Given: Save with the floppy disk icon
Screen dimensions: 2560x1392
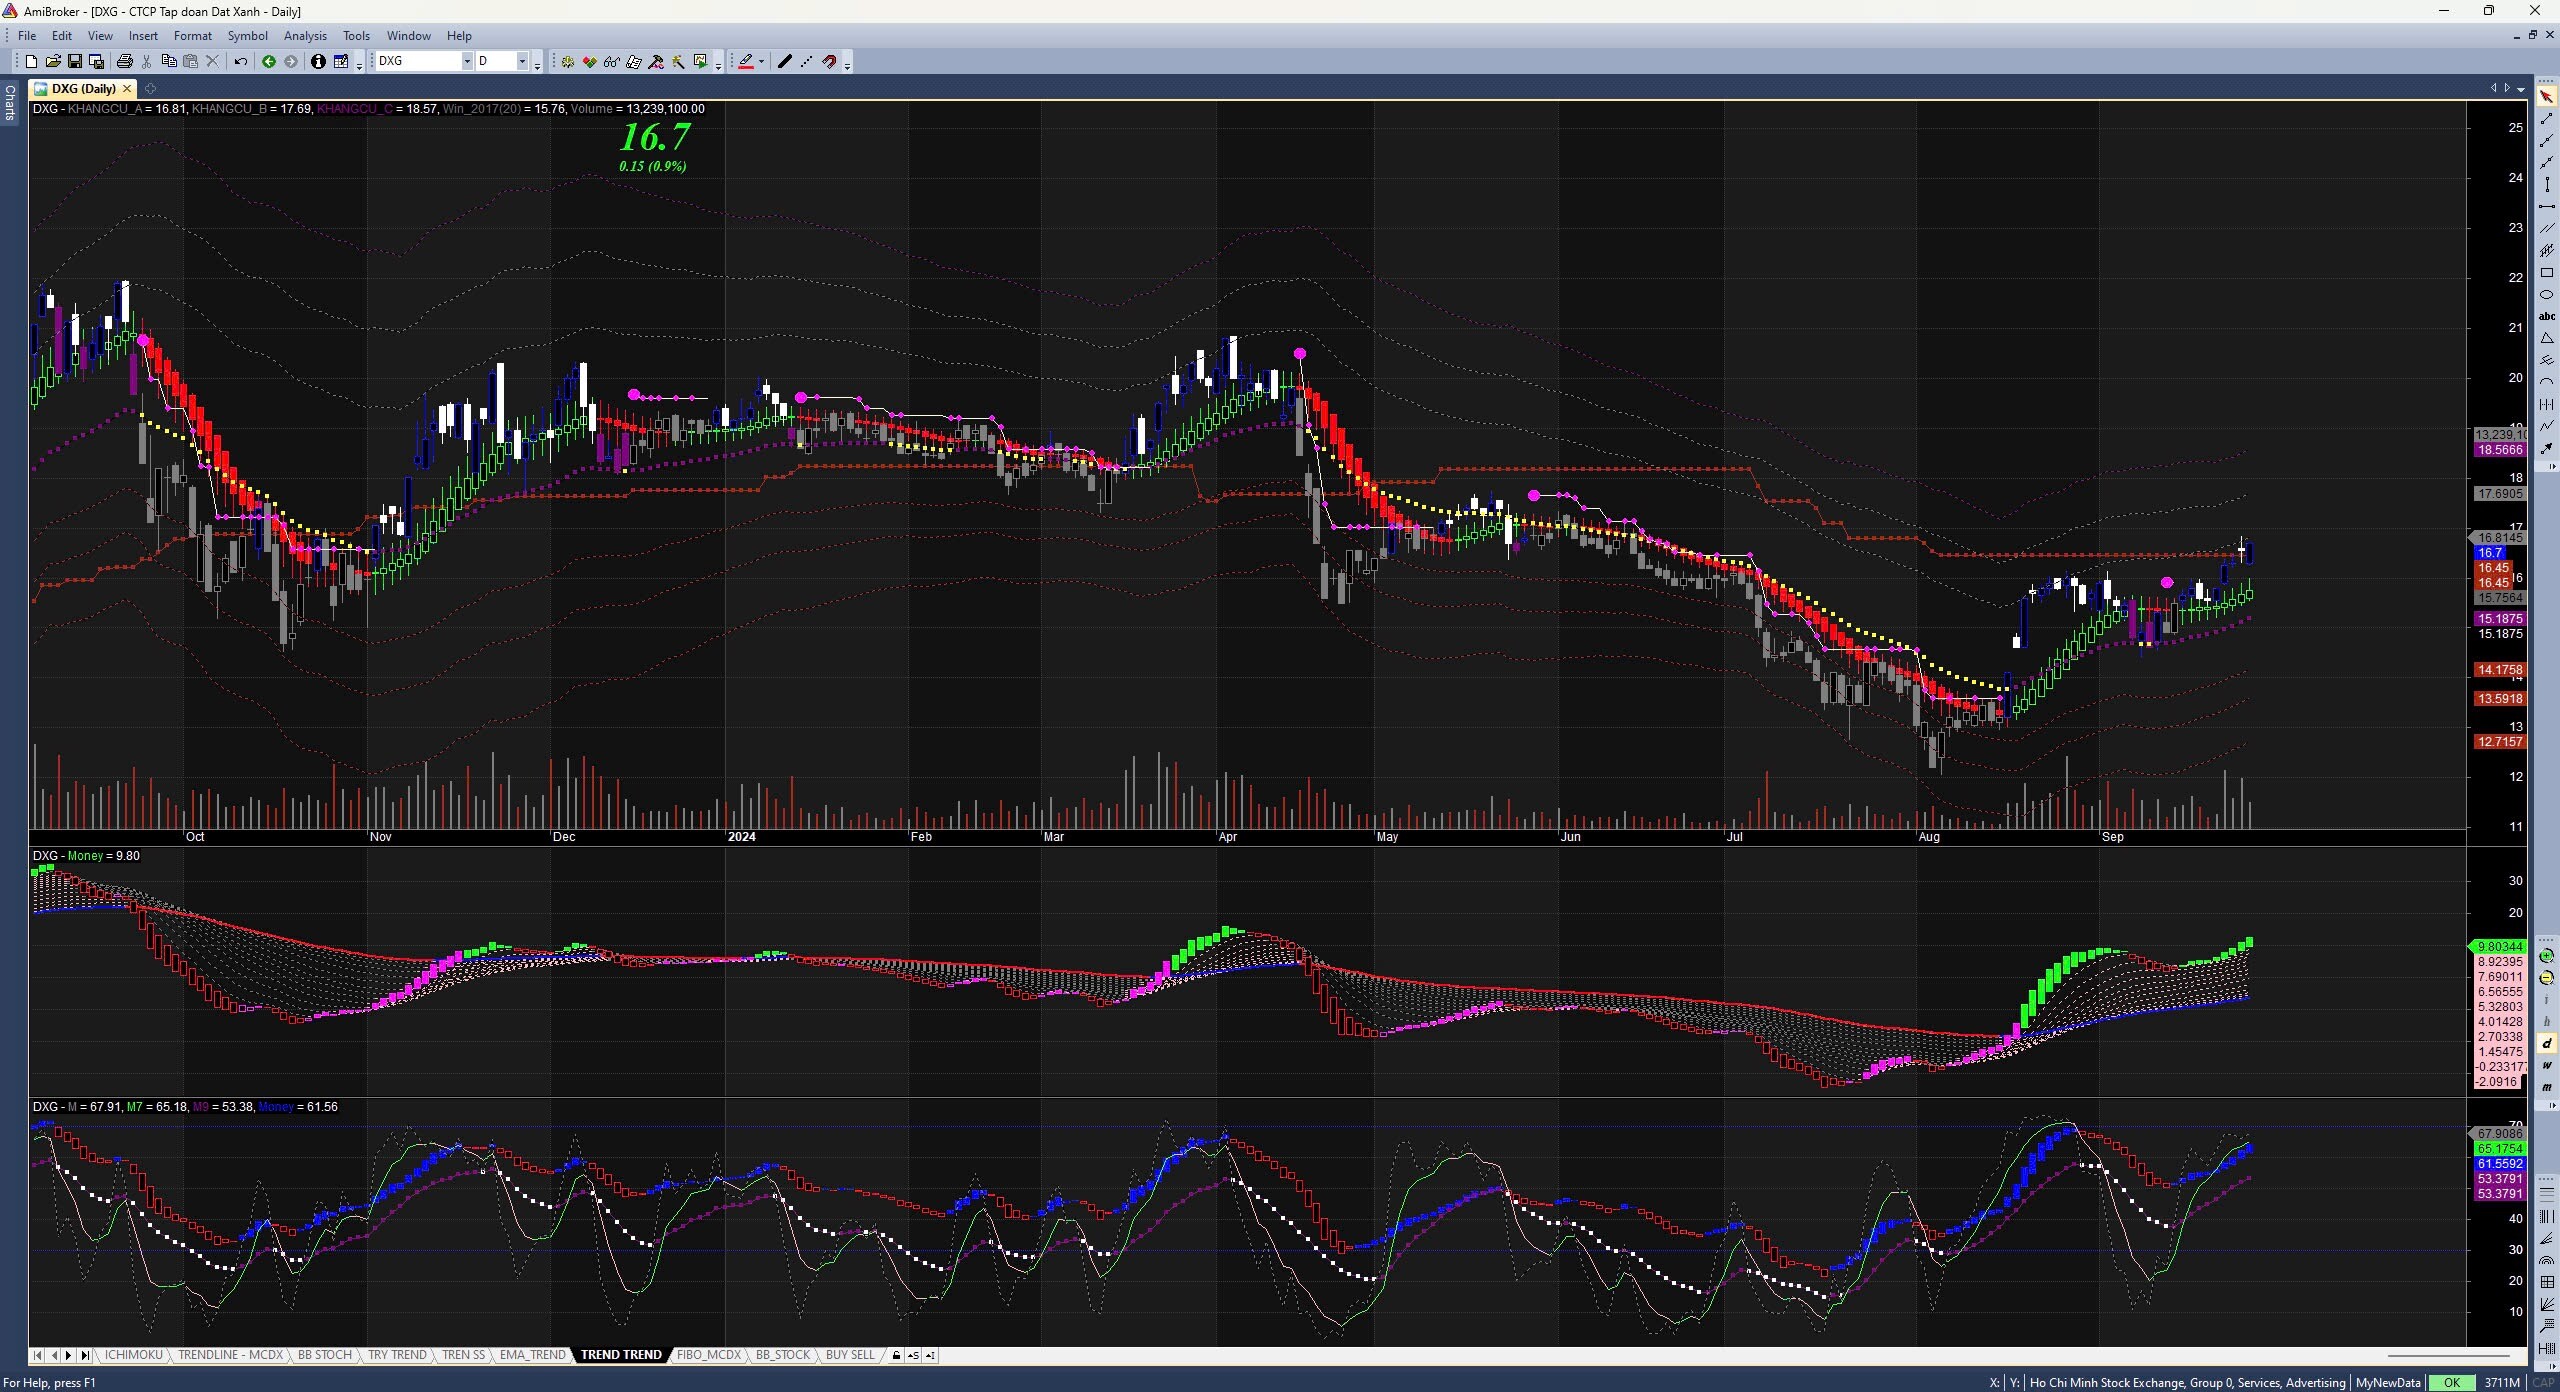Looking at the screenshot, I should click(75, 61).
